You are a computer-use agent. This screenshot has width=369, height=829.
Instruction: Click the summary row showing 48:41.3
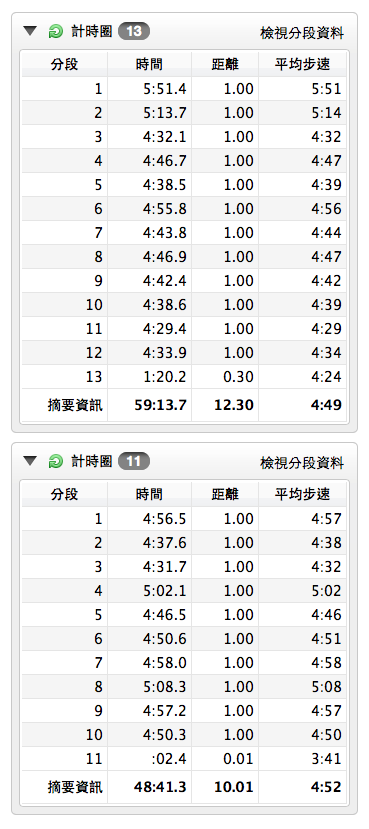[184, 787]
